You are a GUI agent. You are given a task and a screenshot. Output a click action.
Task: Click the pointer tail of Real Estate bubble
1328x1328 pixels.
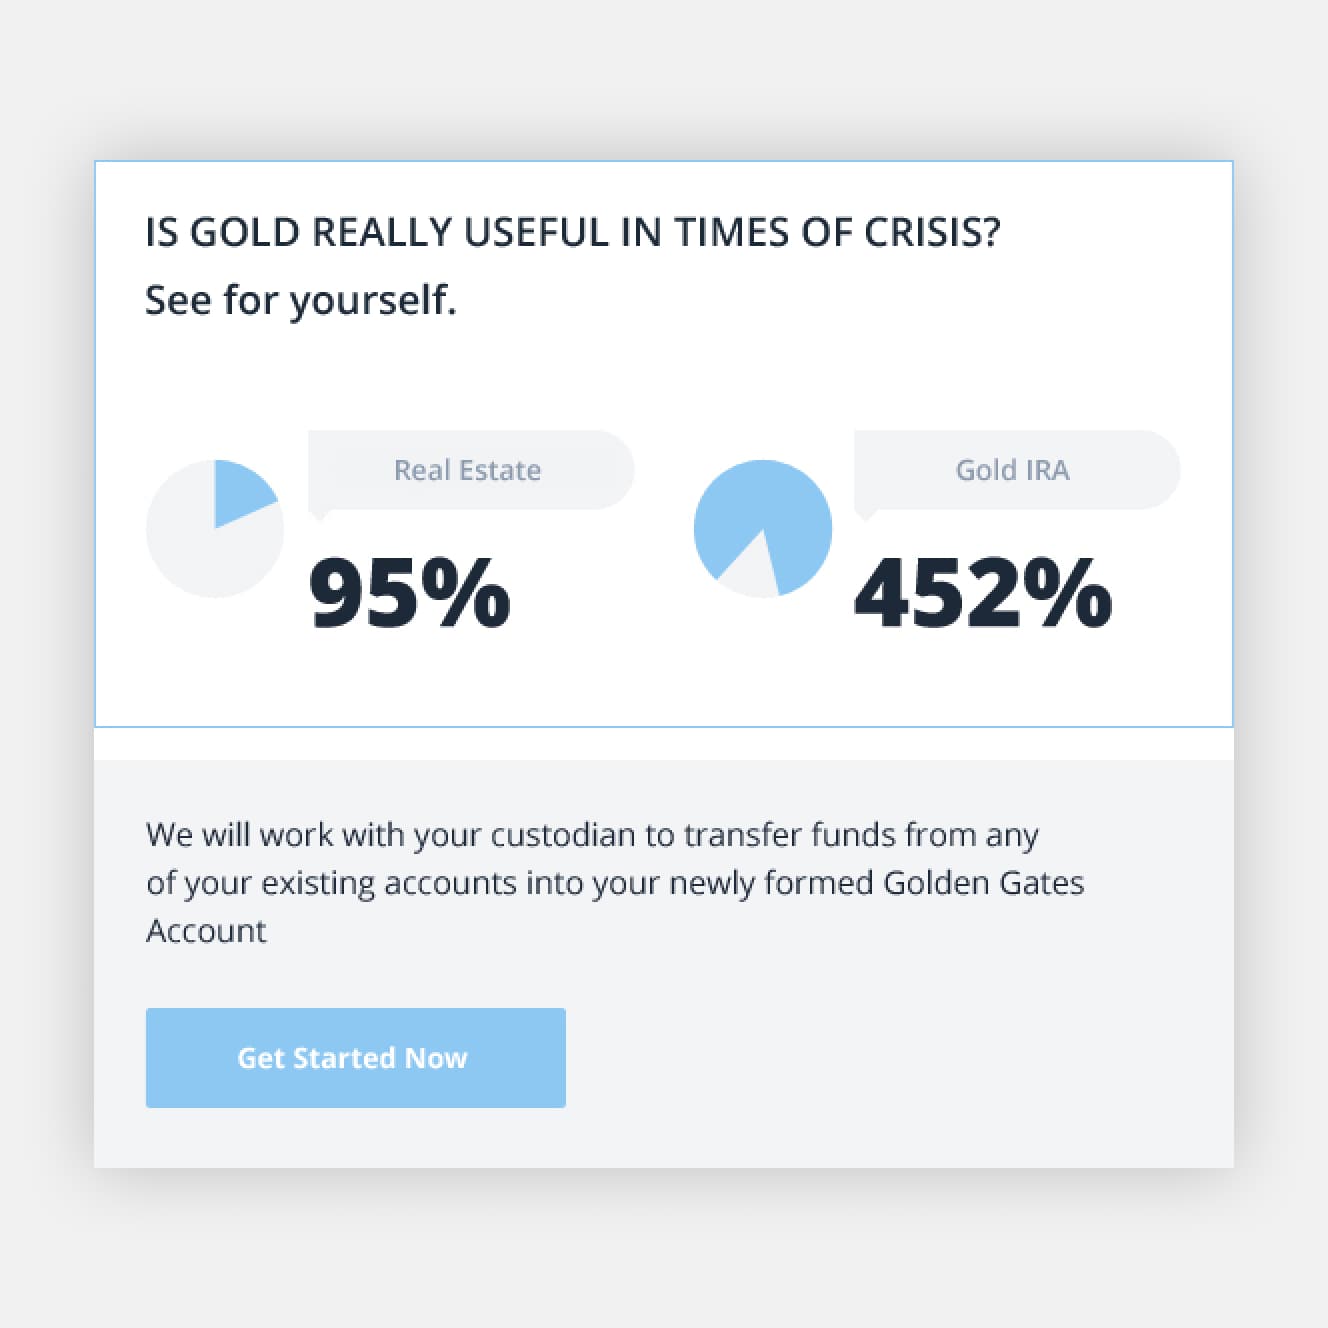click(x=318, y=514)
